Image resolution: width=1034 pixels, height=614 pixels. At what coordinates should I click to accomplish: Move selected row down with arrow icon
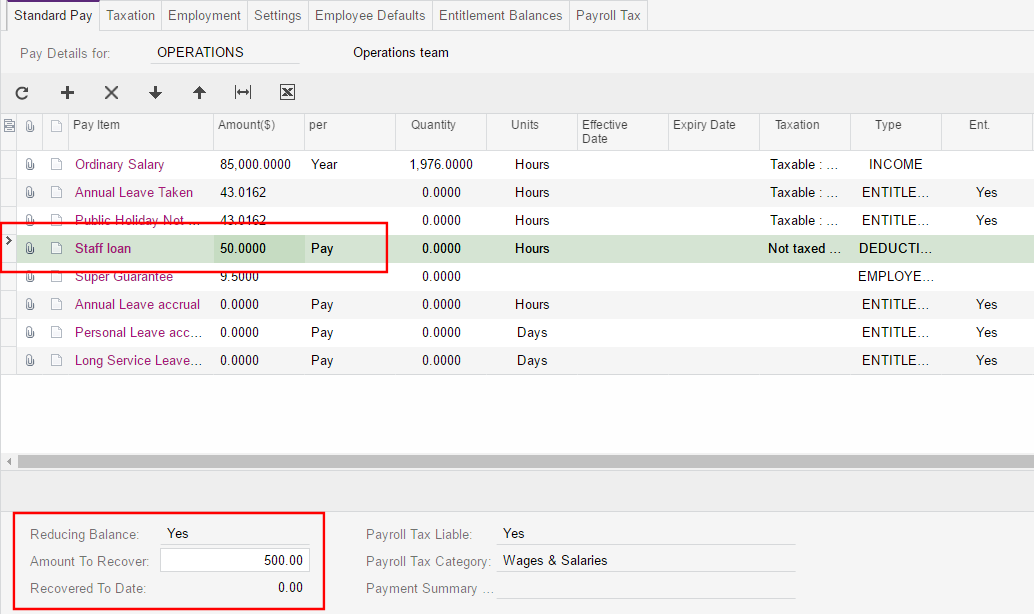155,93
